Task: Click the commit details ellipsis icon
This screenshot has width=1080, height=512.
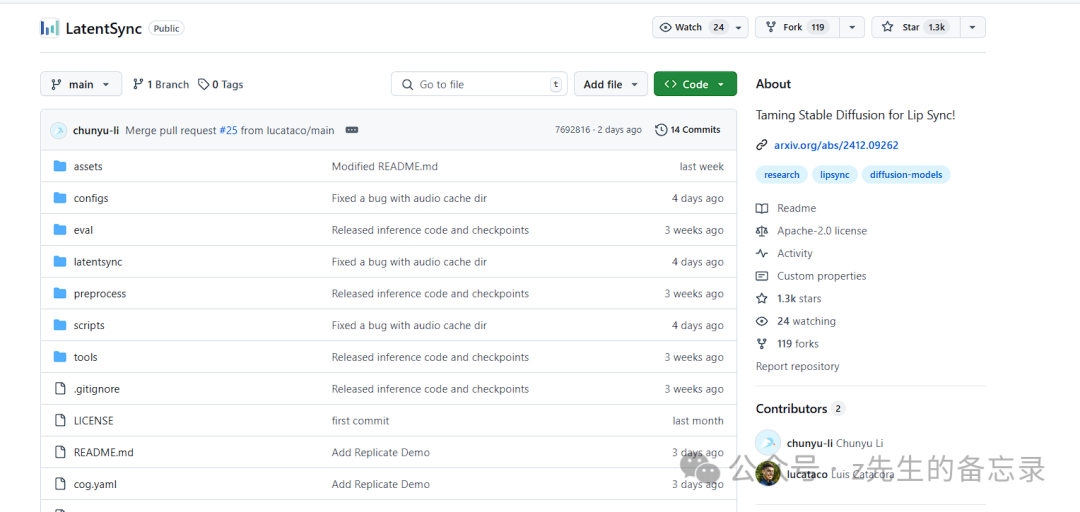Action: pos(352,130)
